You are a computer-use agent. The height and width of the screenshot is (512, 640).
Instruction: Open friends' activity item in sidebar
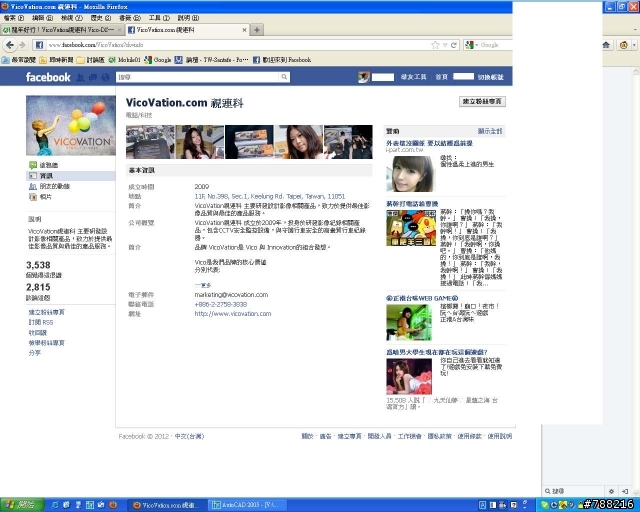pyautogui.click(x=49, y=186)
